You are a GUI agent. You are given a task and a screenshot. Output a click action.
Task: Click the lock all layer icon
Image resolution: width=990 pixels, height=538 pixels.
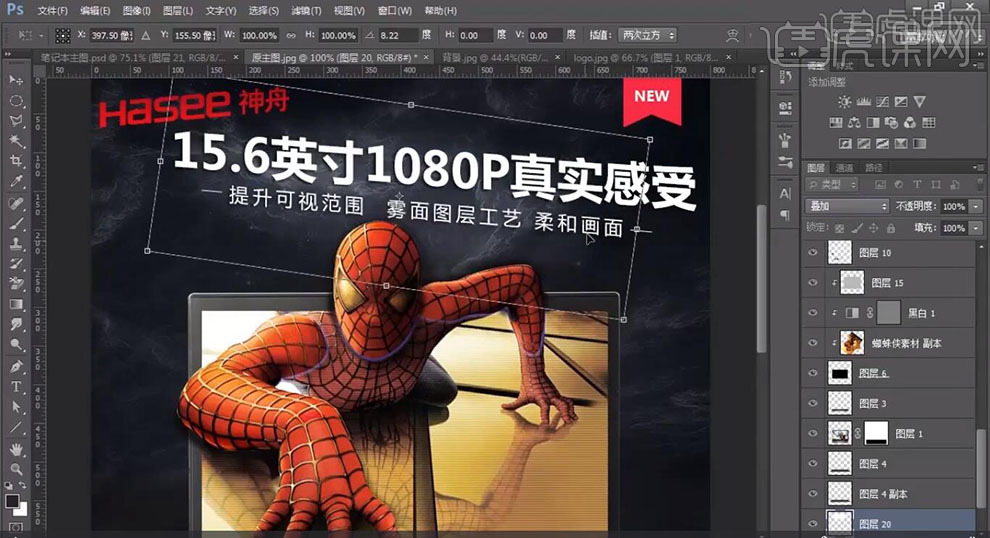pos(893,228)
